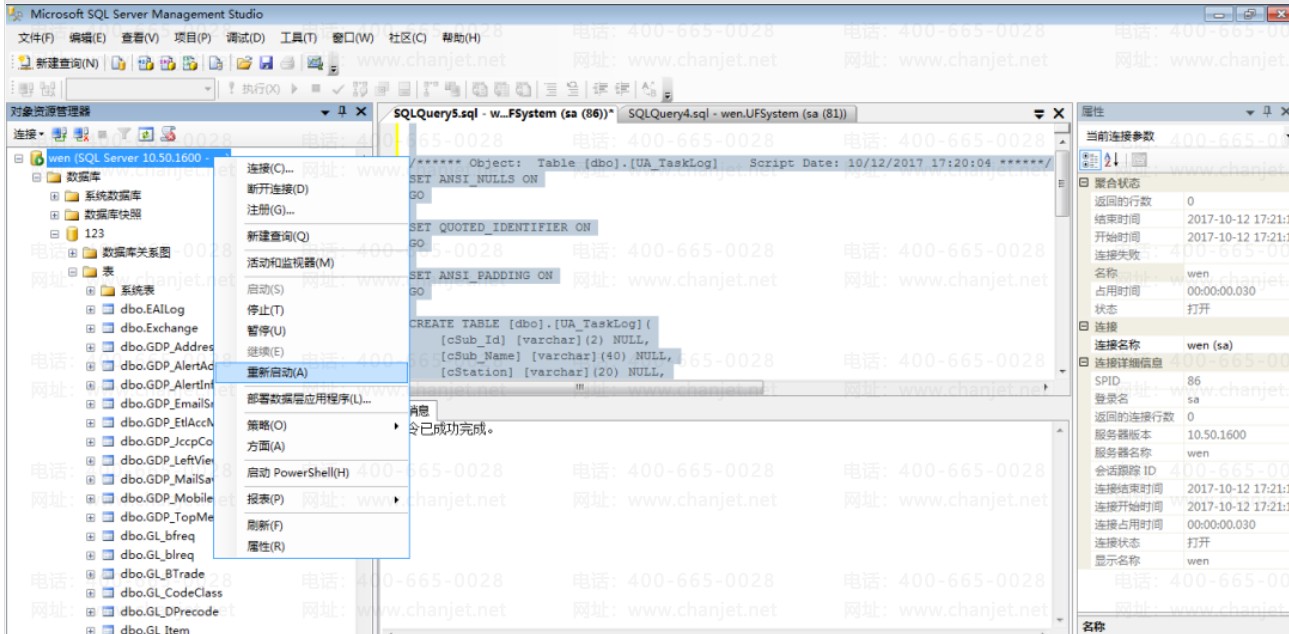Open the 工具(T) menu
Screen dimensions: 1289x634
298,38
